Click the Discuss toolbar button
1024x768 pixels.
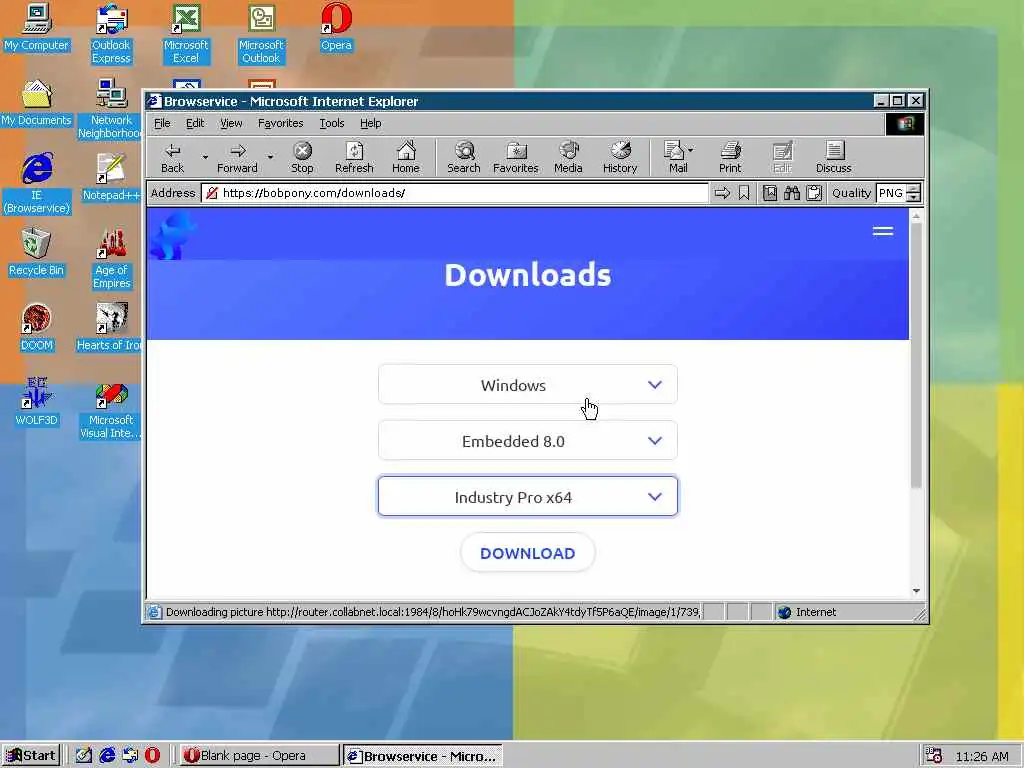coord(833,157)
